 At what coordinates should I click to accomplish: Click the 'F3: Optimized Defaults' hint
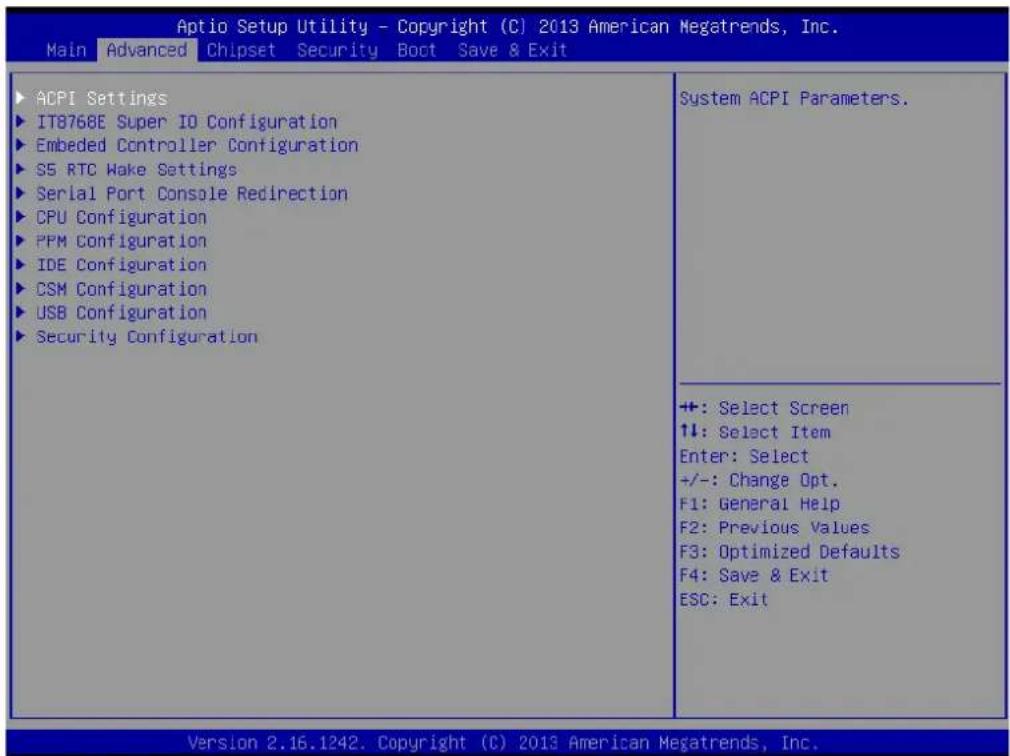pos(789,552)
